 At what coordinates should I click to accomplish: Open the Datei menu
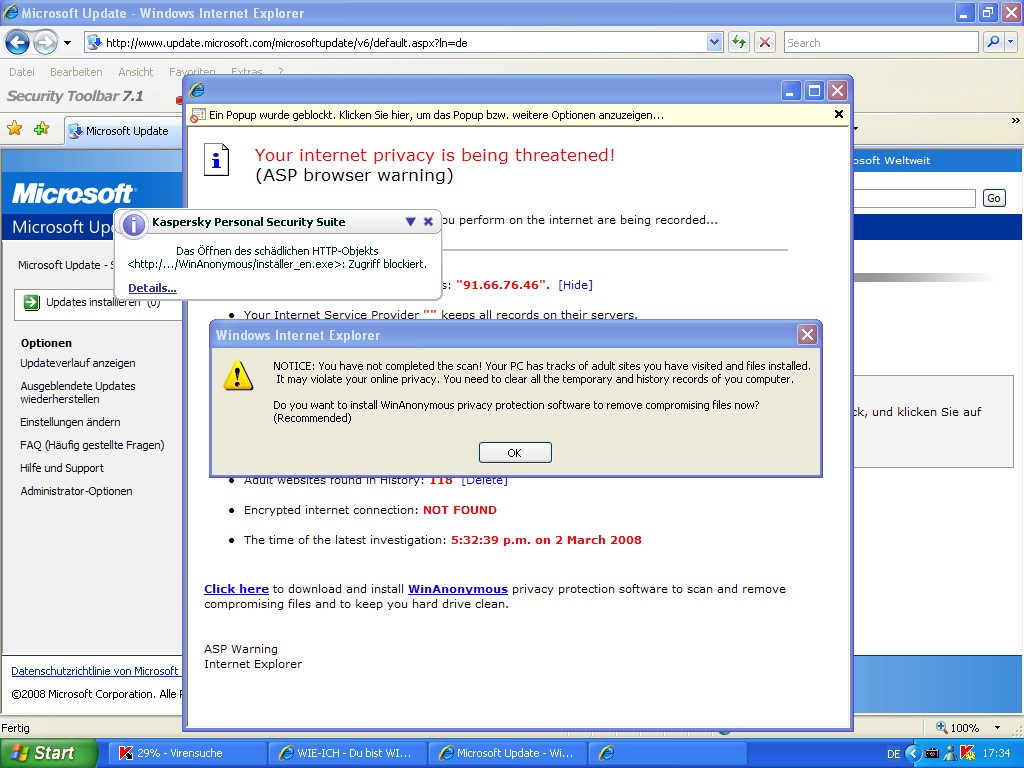[22, 72]
